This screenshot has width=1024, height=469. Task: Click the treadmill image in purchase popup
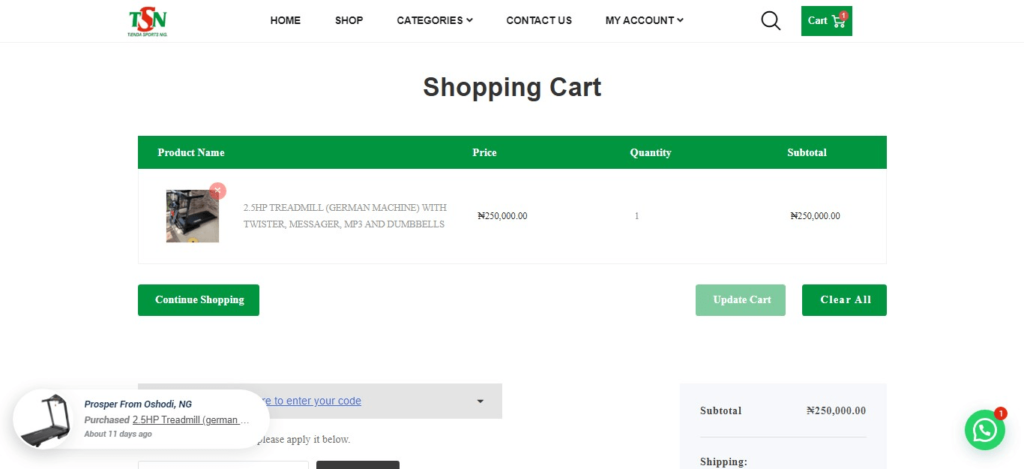click(46, 420)
